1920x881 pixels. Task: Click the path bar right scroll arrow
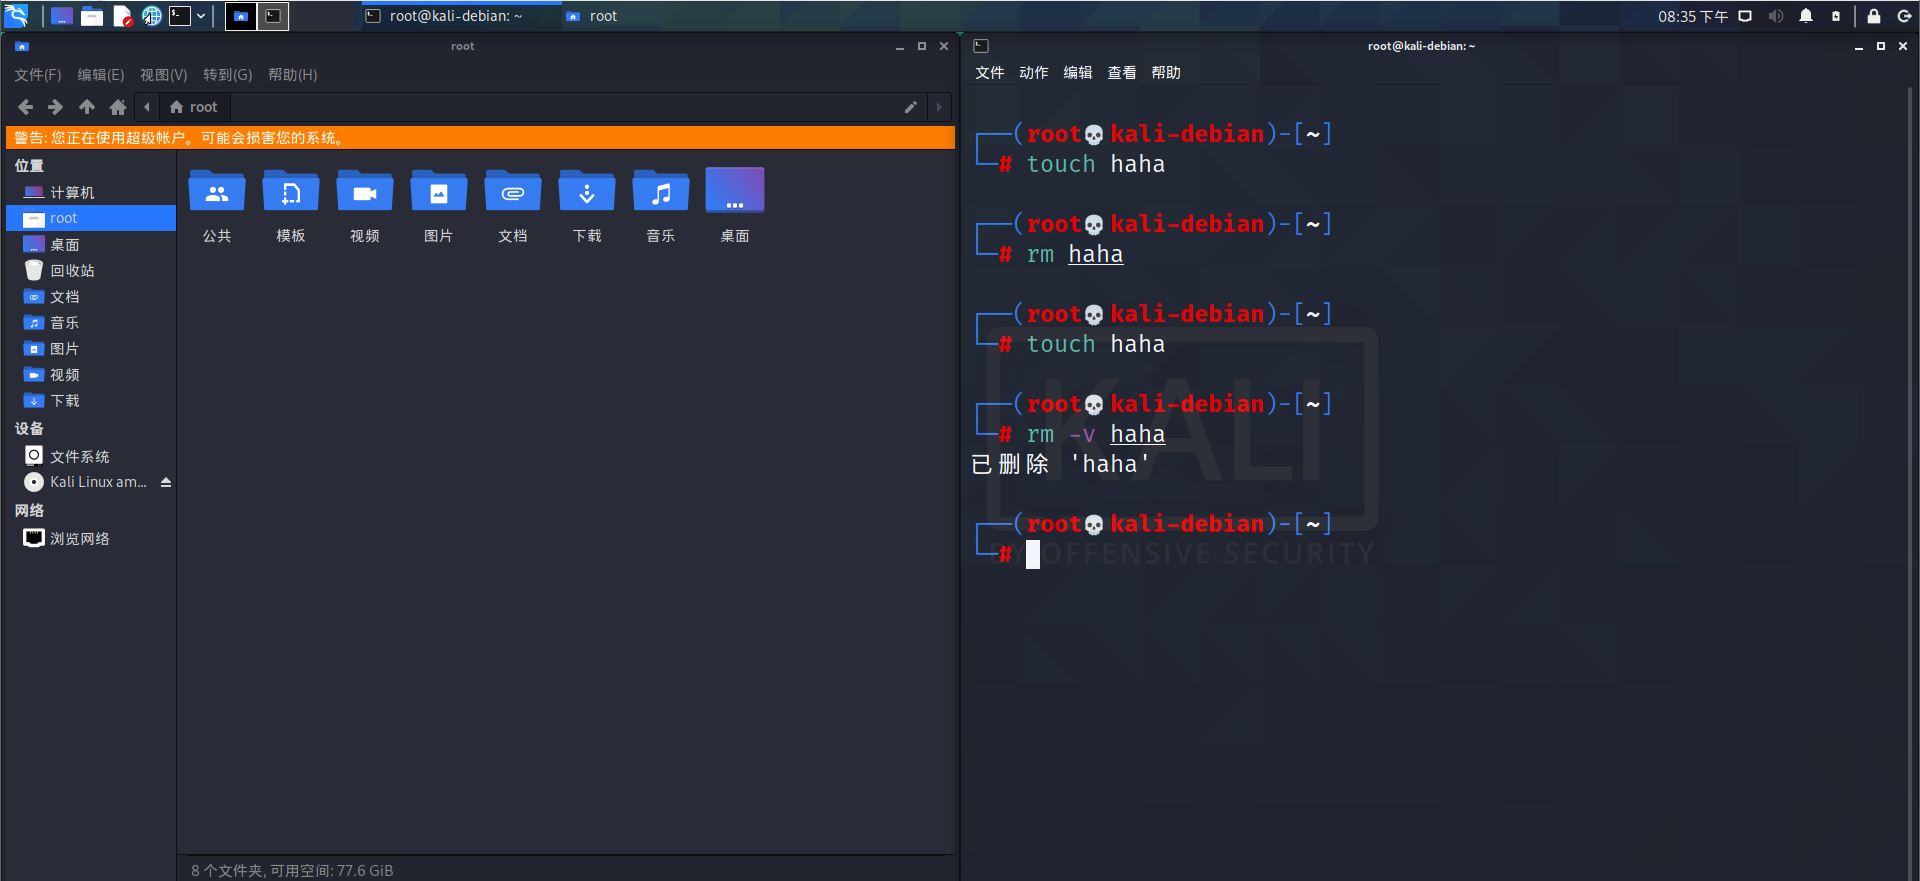[x=939, y=107]
